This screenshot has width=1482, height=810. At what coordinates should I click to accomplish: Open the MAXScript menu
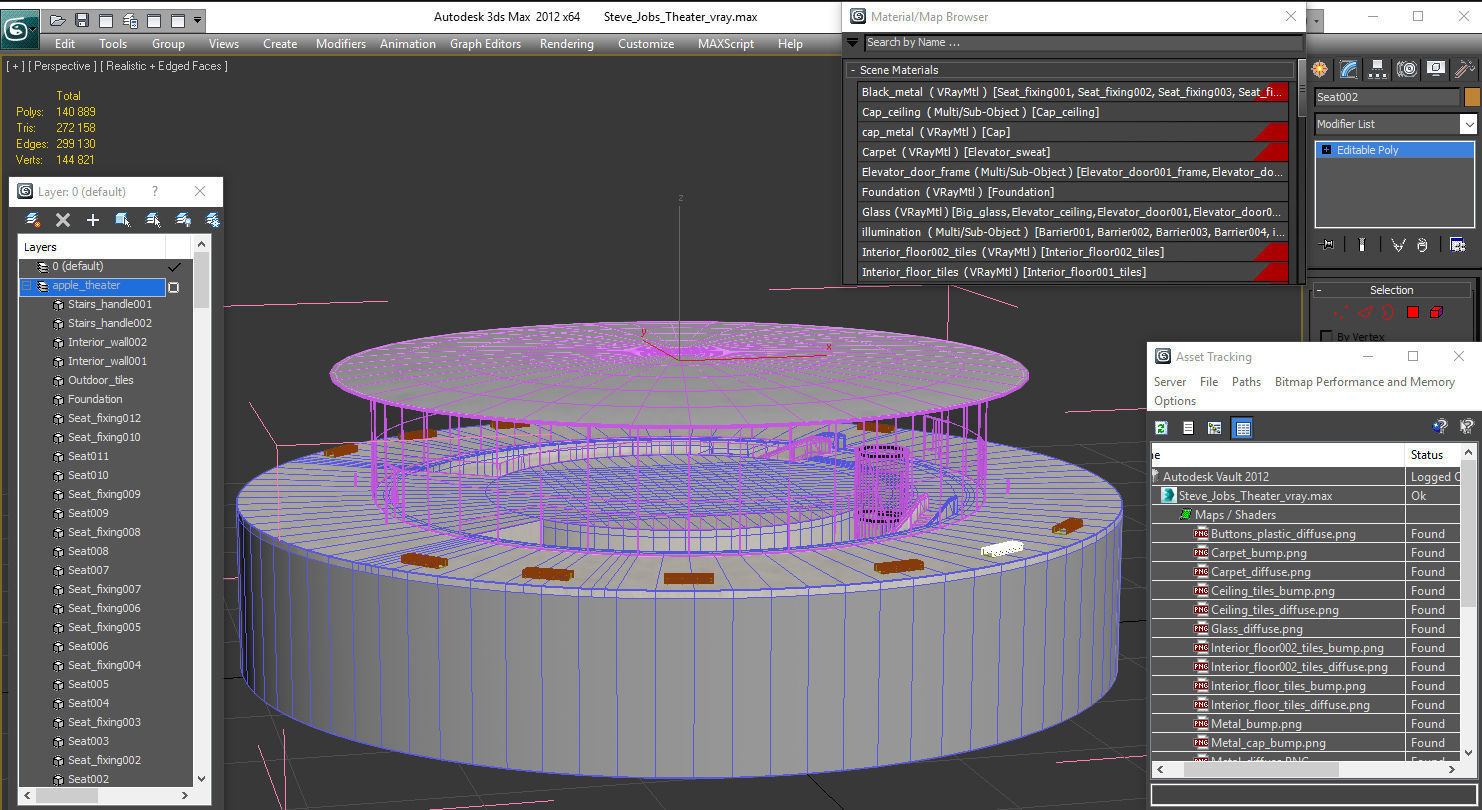click(x=726, y=44)
